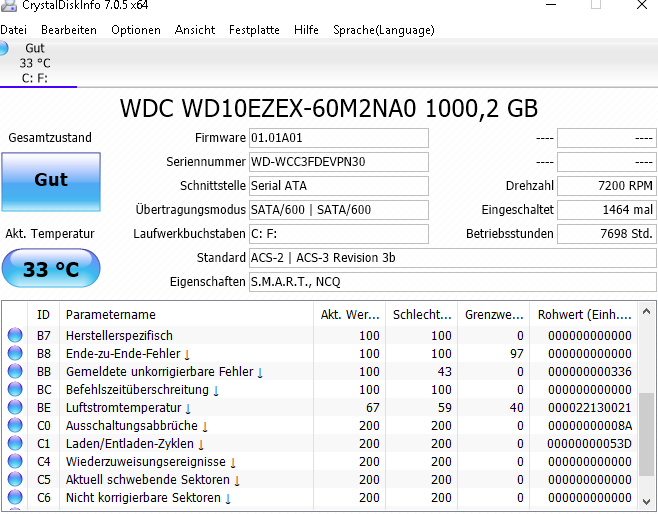Click the Drehzahl value 7200 RPM
The width and height of the screenshot is (658, 514).
coord(607,186)
